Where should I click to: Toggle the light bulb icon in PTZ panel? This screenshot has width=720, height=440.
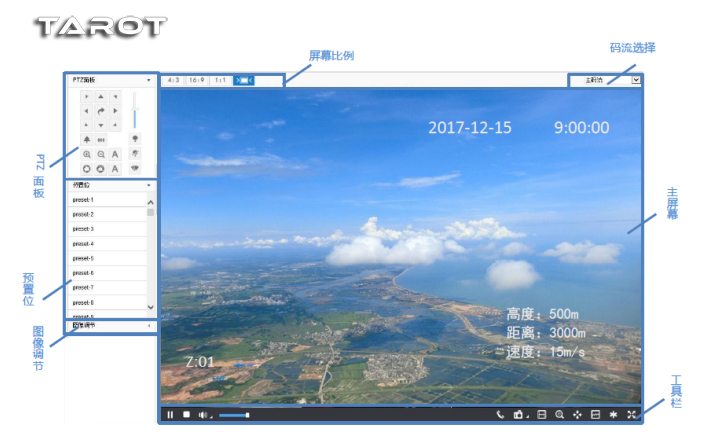coord(135,139)
